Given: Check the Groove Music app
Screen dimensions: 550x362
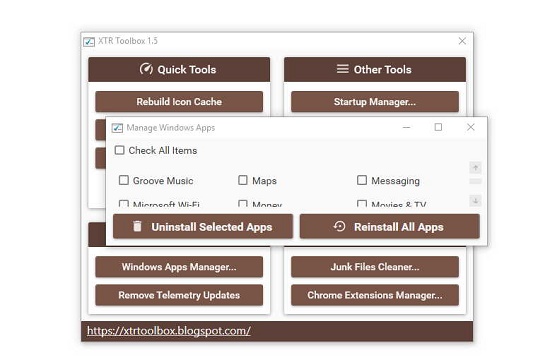Looking at the screenshot, I should (x=123, y=180).
